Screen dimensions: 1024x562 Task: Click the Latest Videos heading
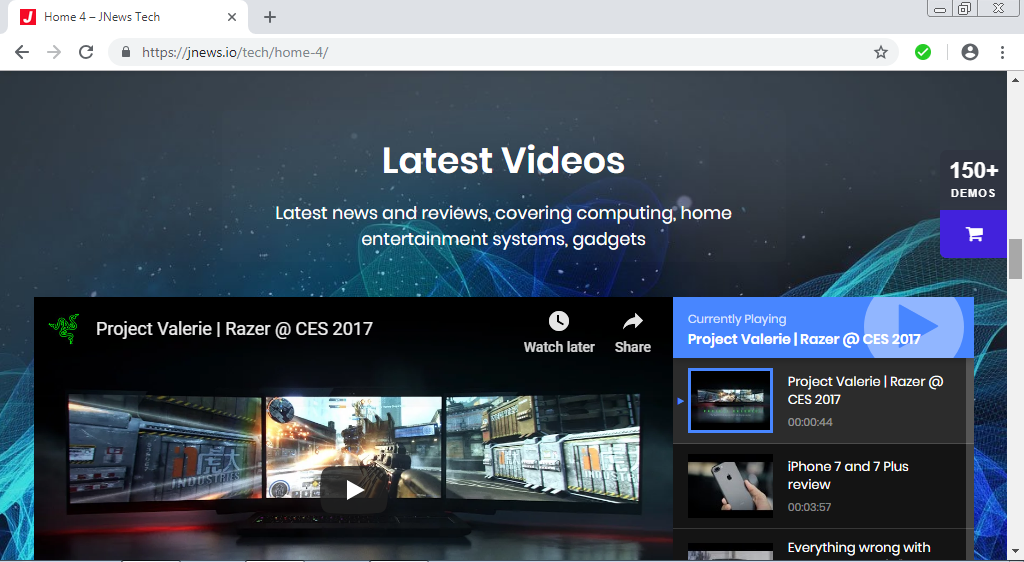click(x=503, y=161)
